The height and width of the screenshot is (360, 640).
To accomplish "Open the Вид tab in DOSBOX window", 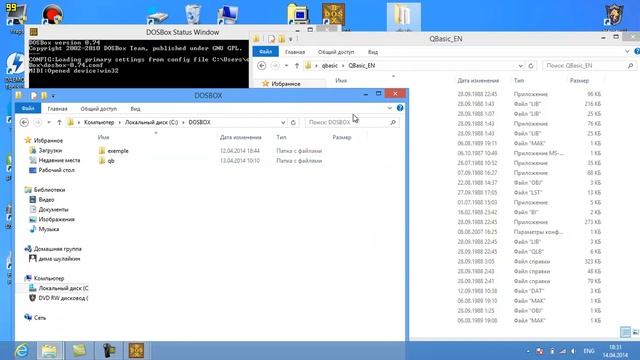I will tap(136, 109).
